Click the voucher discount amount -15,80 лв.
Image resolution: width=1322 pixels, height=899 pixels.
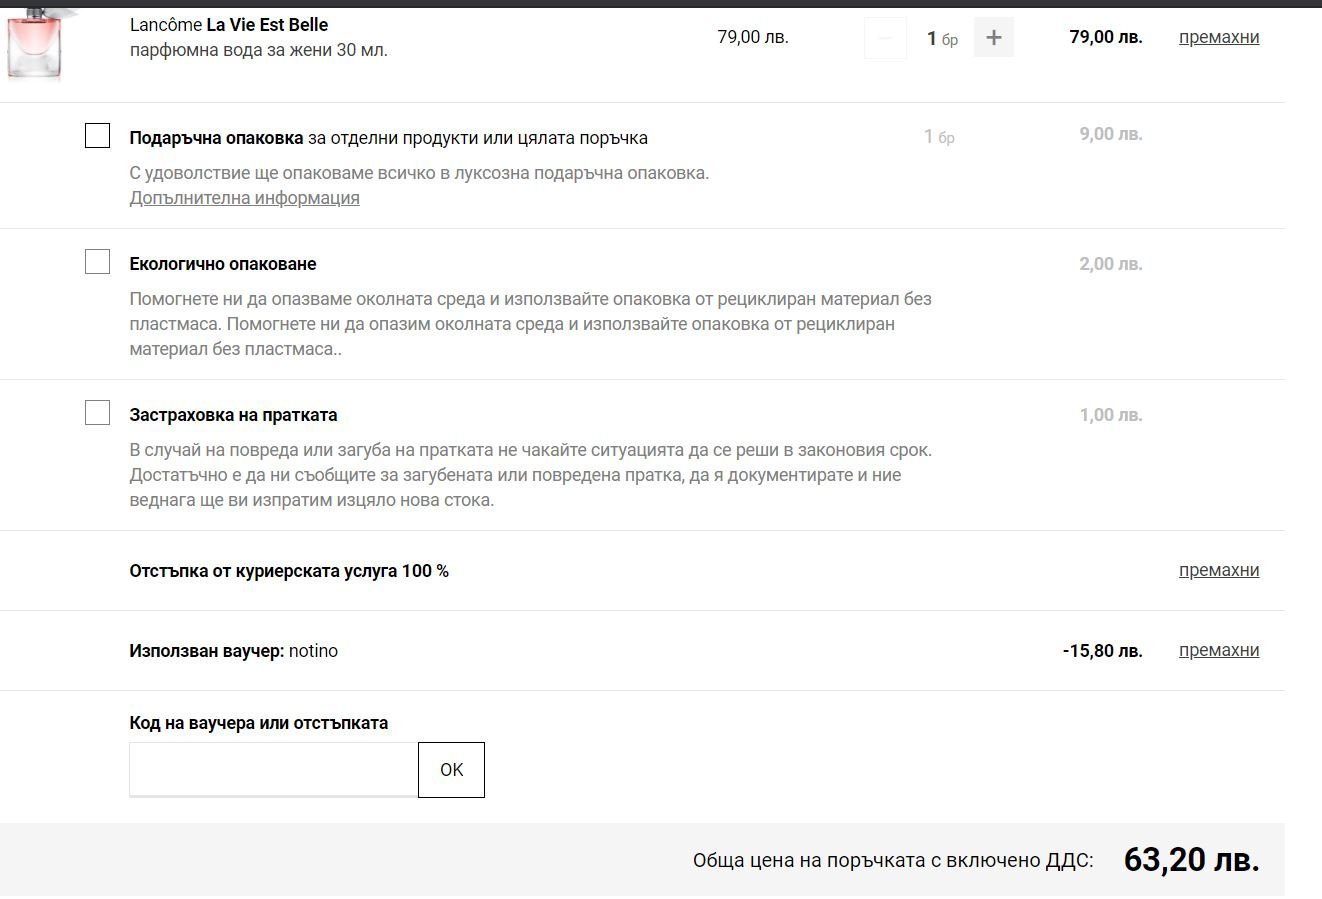click(1102, 651)
